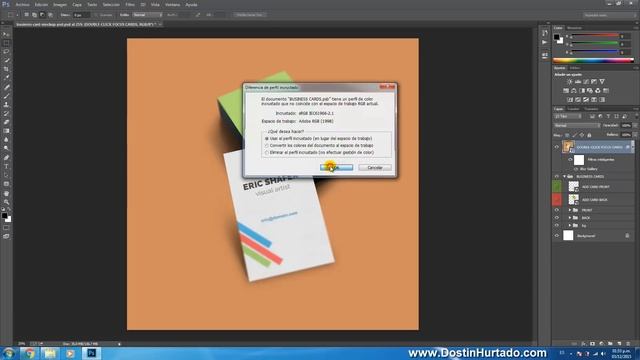The height and width of the screenshot is (360, 640).
Task: Expand the FRONT folder
Action: 570,210
